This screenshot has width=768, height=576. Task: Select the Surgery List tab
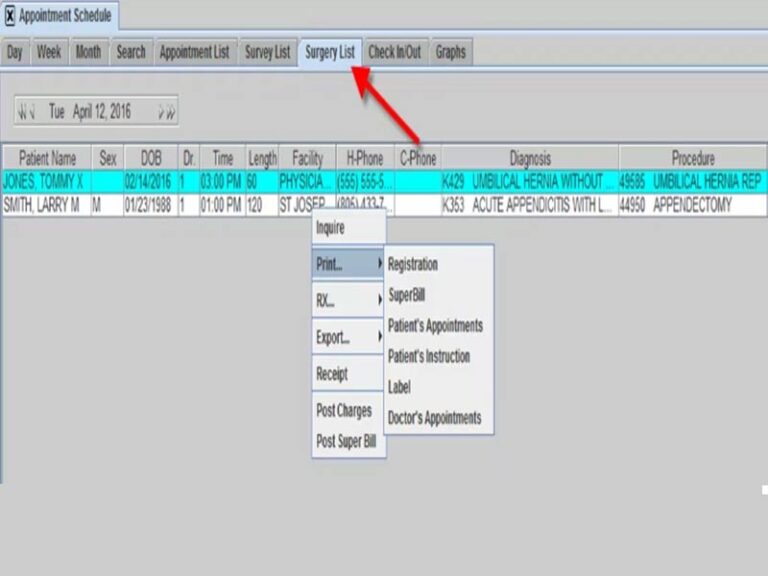[x=330, y=52]
